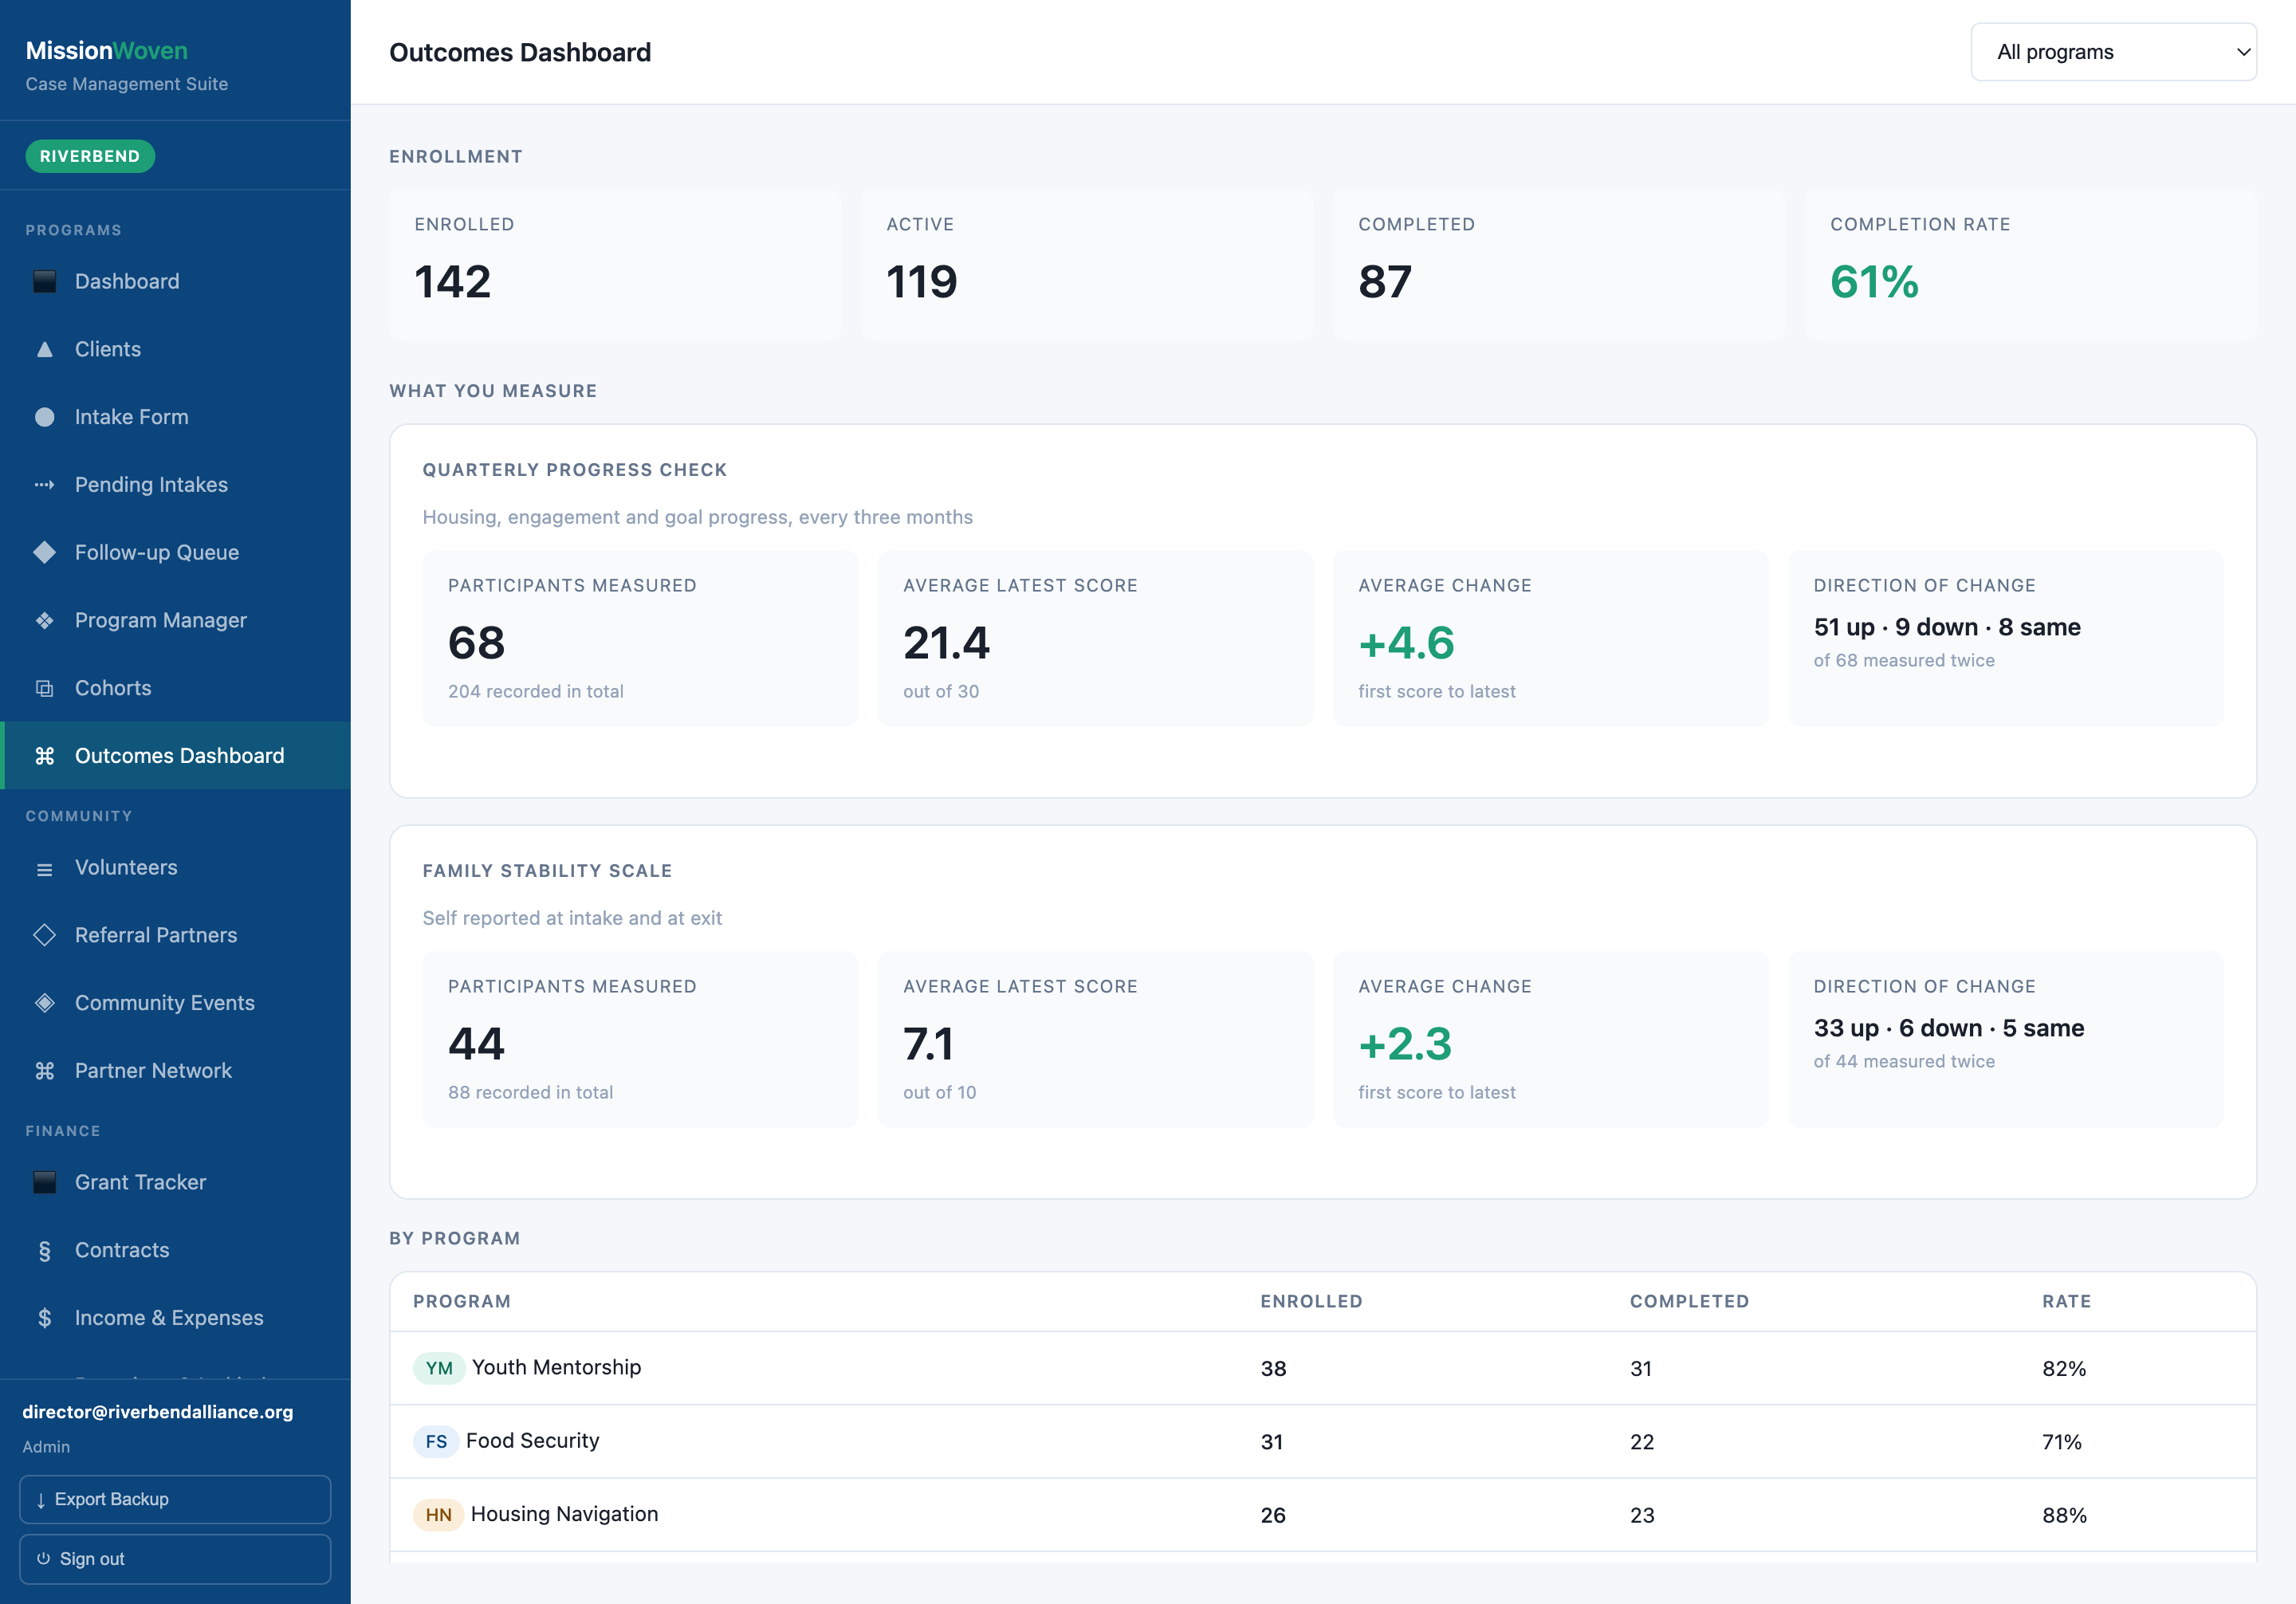Image resolution: width=2296 pixels, height=1604 pixels.
Task: Click the Export Backup button
Action: pyautogui.click(x=175, y=1500)
